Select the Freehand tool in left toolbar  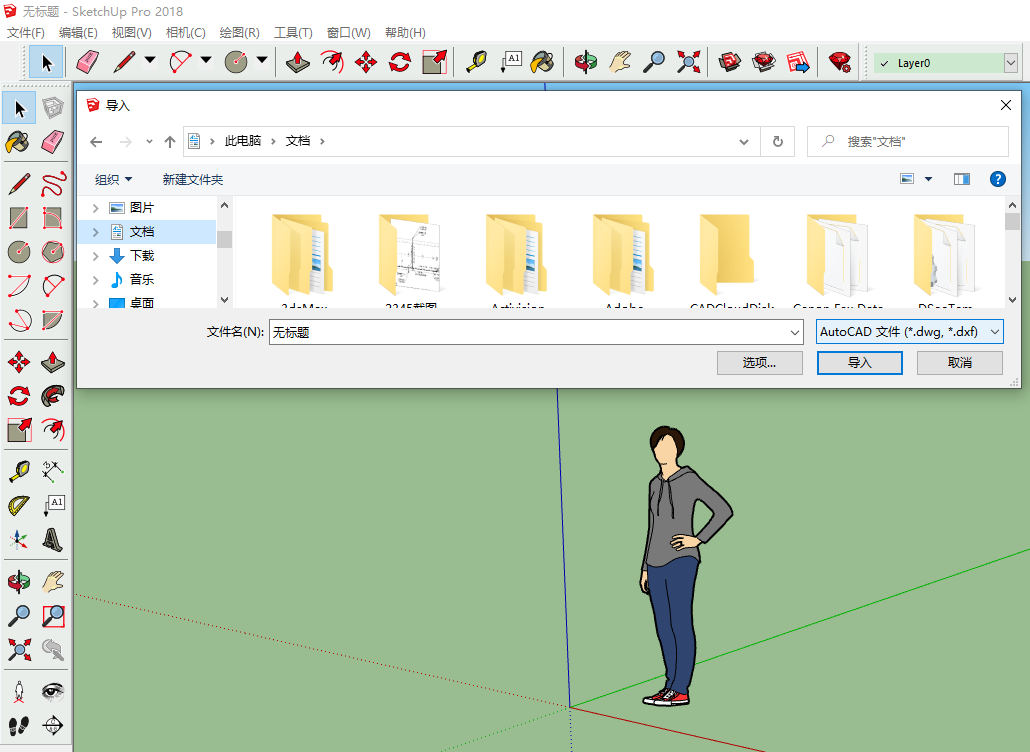pyautogui.click(x=53, y=183)
